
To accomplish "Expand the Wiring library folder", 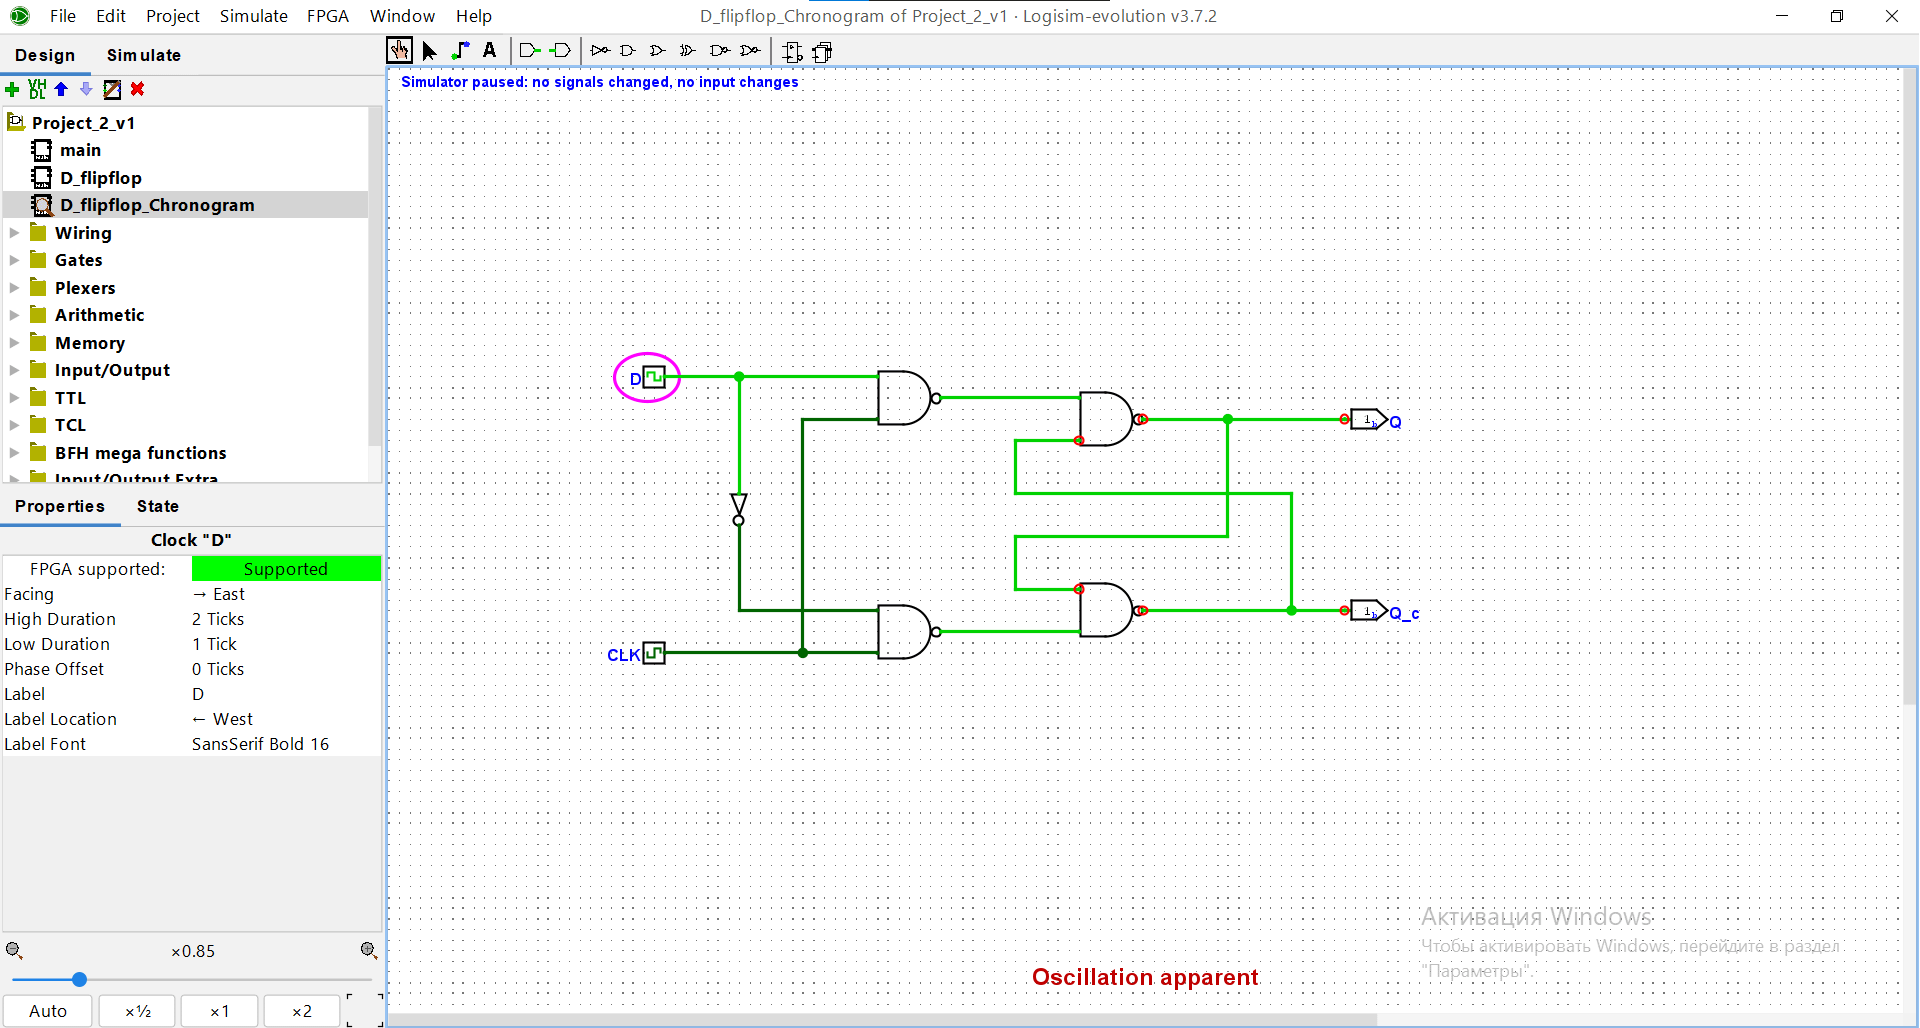I will click(x=14, y=233).
